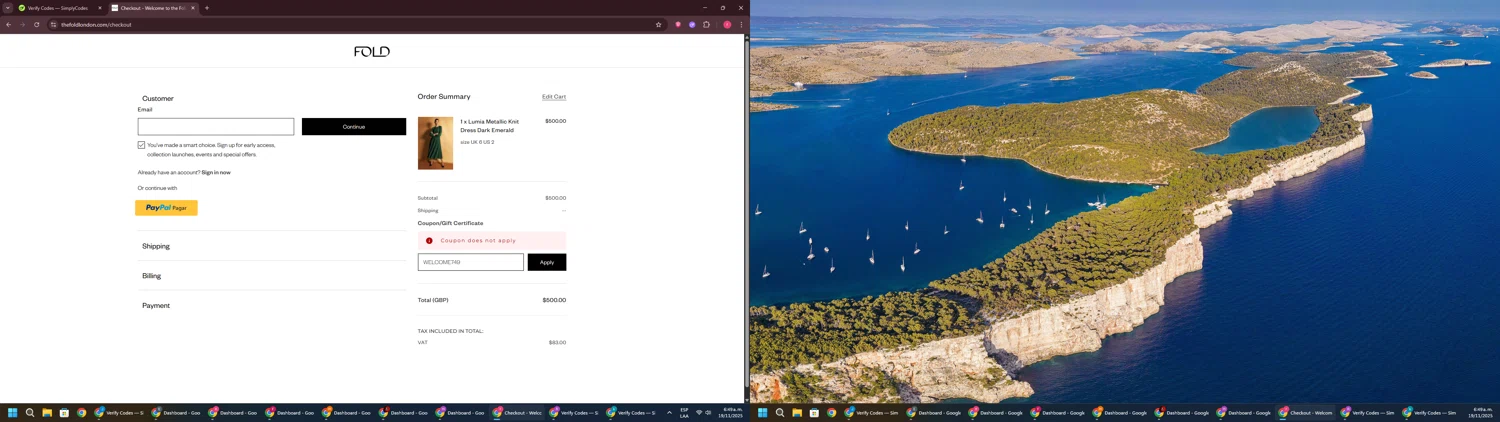The width and height of the screenshot is (1500, 422).
Task: Open File Explorer on the browser screen's taskbar
Action: click(47, 412)
